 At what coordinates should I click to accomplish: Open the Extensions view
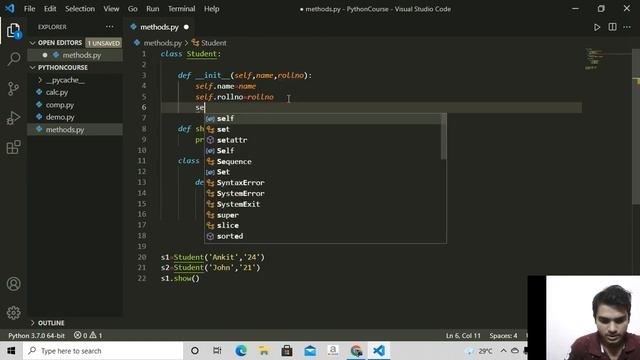click(13, 147)
